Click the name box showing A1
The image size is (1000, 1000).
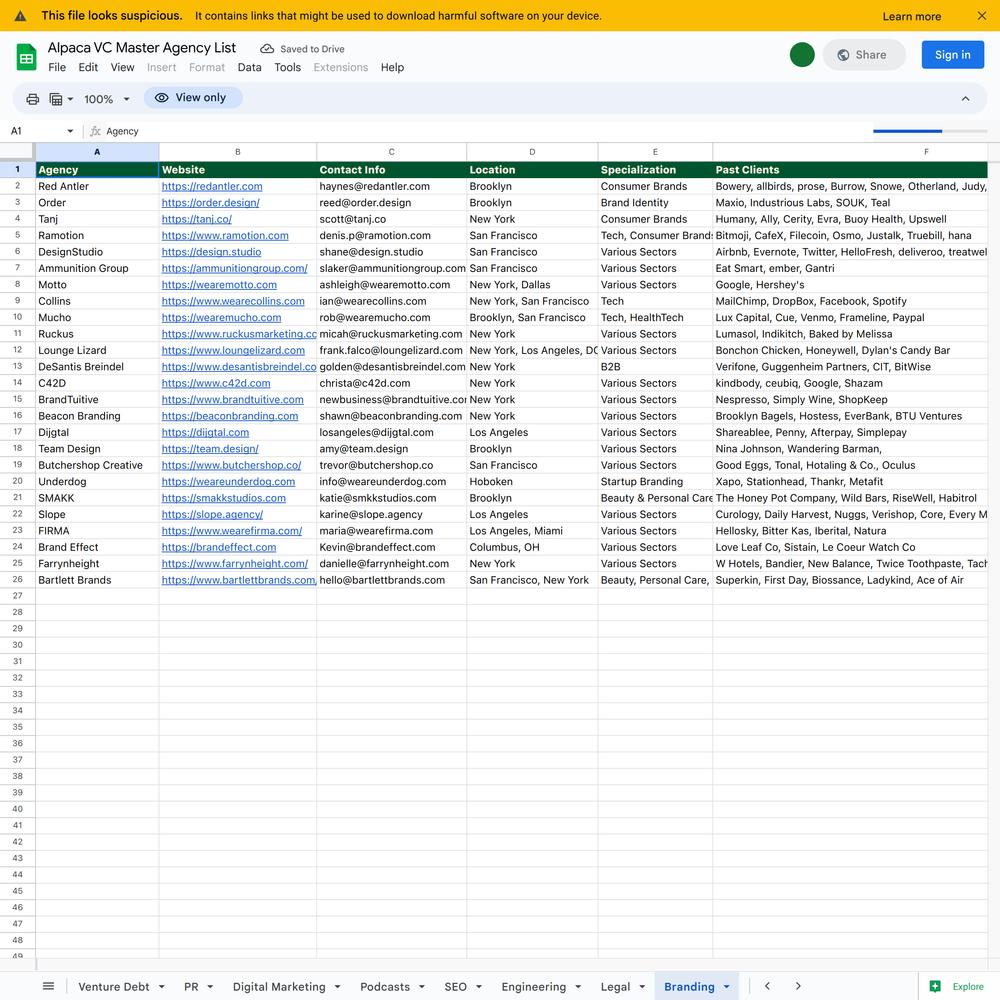click(x=36, y=131)
